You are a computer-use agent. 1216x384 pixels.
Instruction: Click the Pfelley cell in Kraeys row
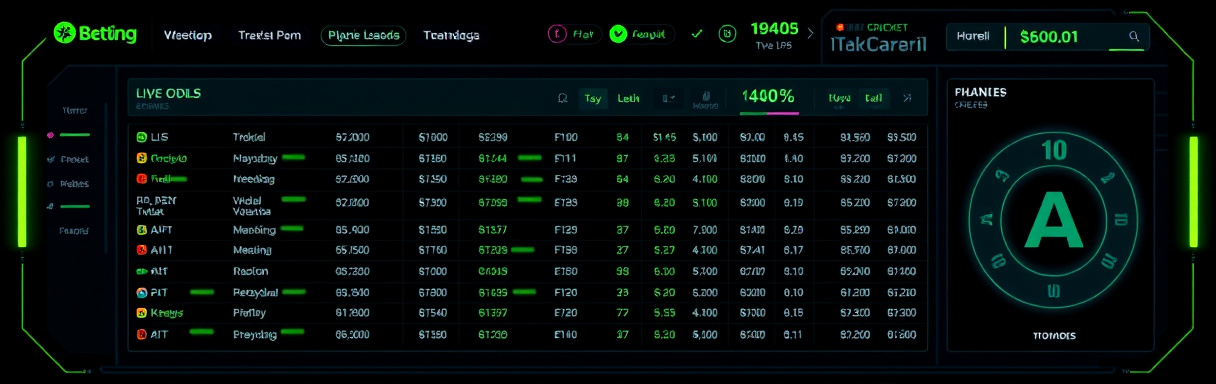(249, 313)
